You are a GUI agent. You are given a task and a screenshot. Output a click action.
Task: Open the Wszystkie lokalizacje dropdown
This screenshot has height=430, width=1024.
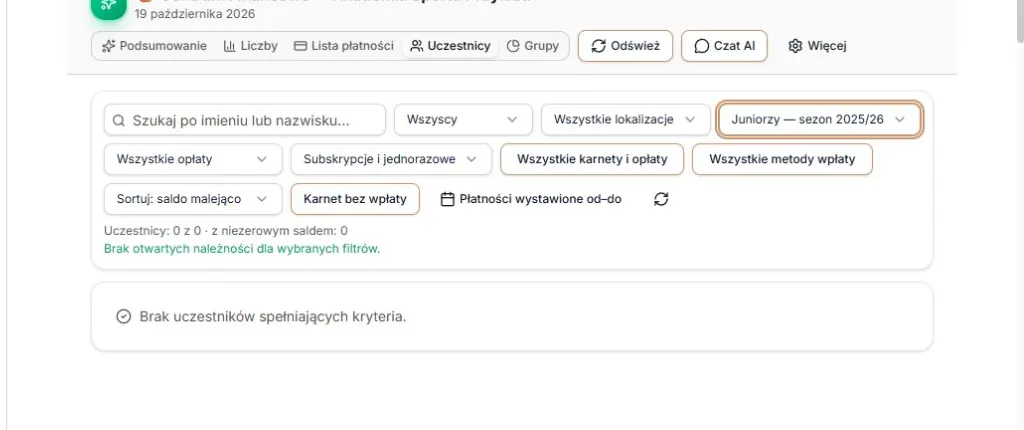pyautogui.click(x=625, y=120)
